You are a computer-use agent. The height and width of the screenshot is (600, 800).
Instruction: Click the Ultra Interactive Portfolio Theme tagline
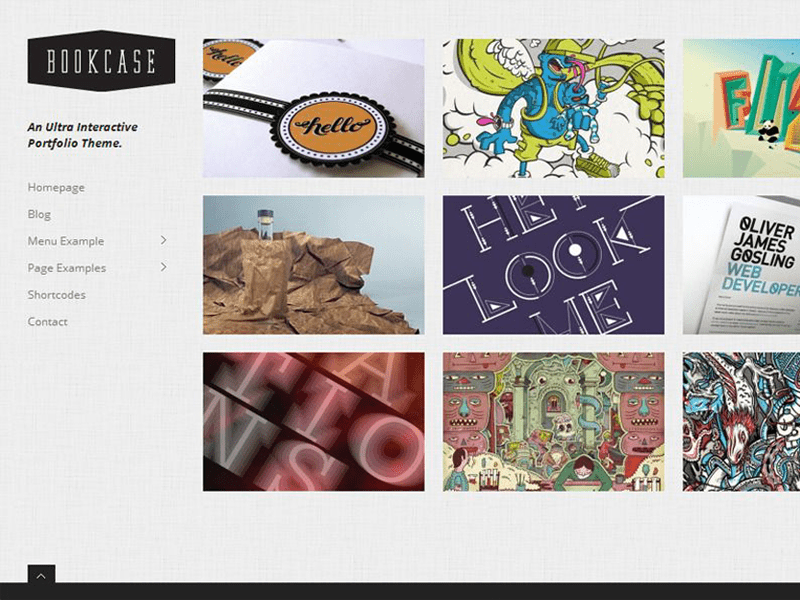tap(83, 135)
